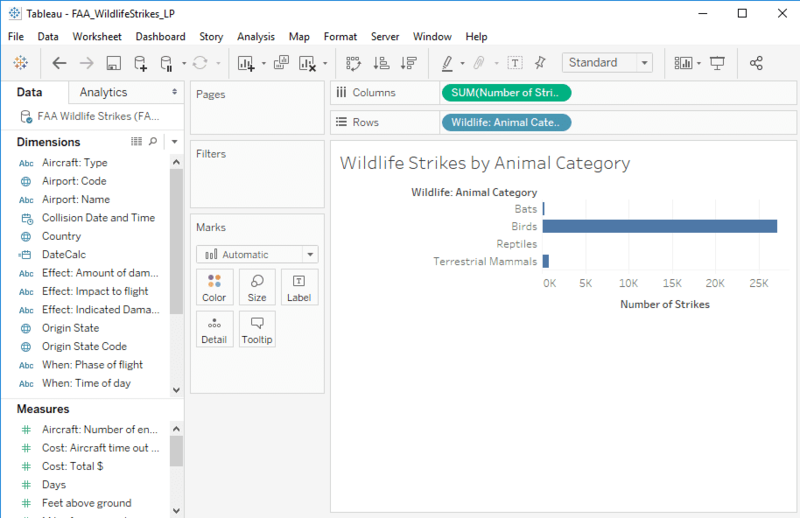Click the Undo back arrow
This screenshot has width=800, height=518.
(x=59, y=63)
